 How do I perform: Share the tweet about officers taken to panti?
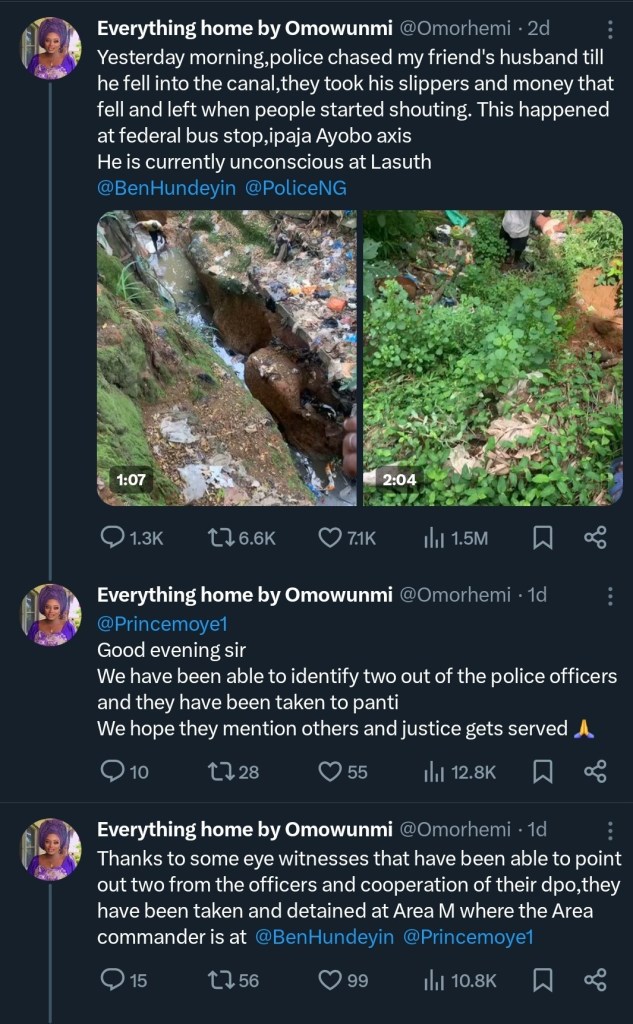(x=595, y=771)
